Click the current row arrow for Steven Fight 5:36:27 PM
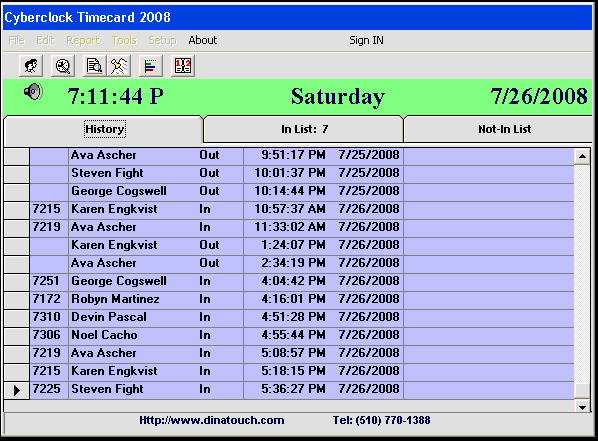This screenshot has height=441, width=598. coord(16,390)
